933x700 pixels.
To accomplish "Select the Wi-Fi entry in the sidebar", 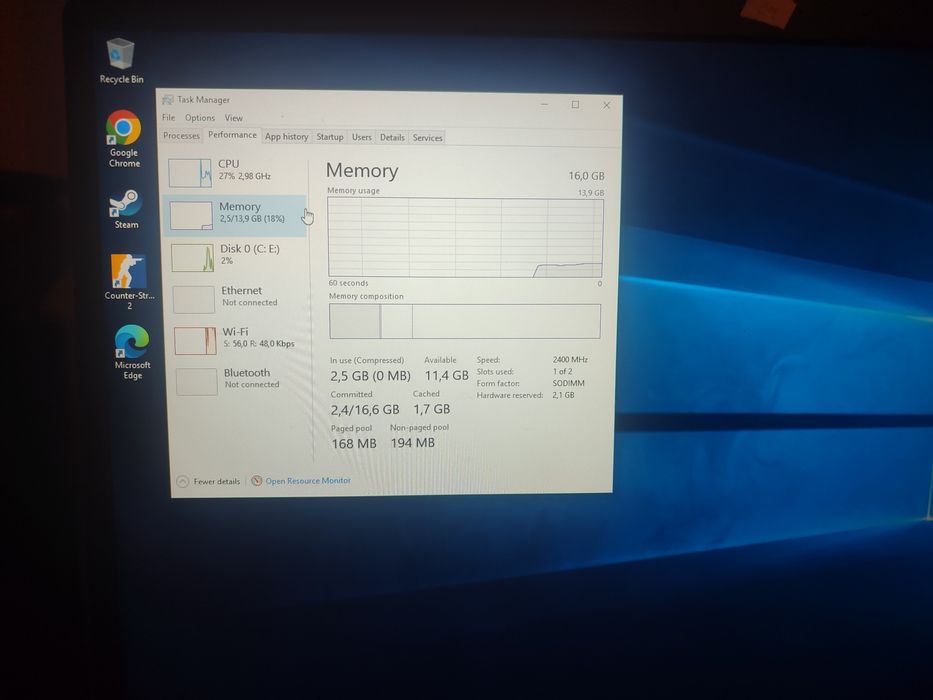I will point(239,340).
